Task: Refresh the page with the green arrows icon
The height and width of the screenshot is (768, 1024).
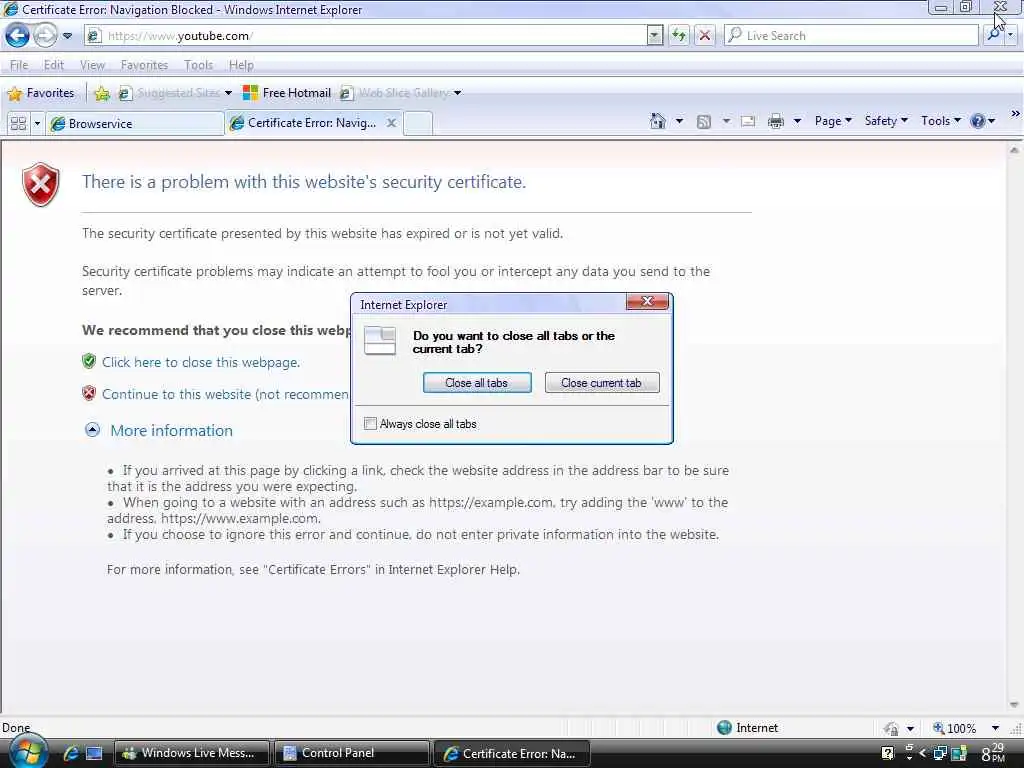Action: pyautogui.click(x=679, y=36)
